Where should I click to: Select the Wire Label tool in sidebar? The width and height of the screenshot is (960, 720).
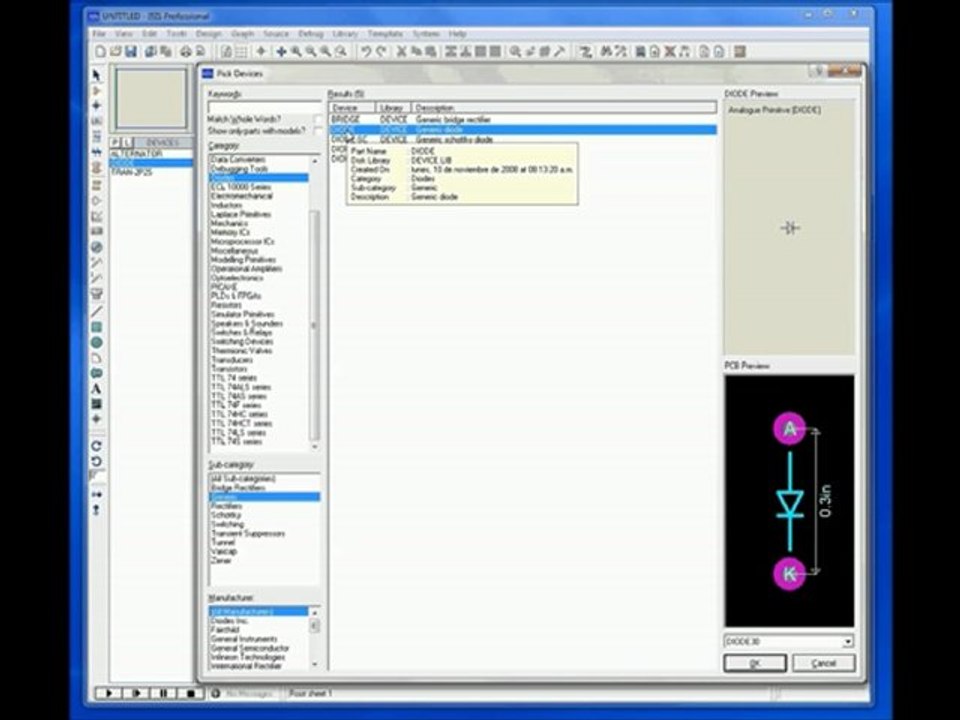pyautogui.click(x=96, y=121)
